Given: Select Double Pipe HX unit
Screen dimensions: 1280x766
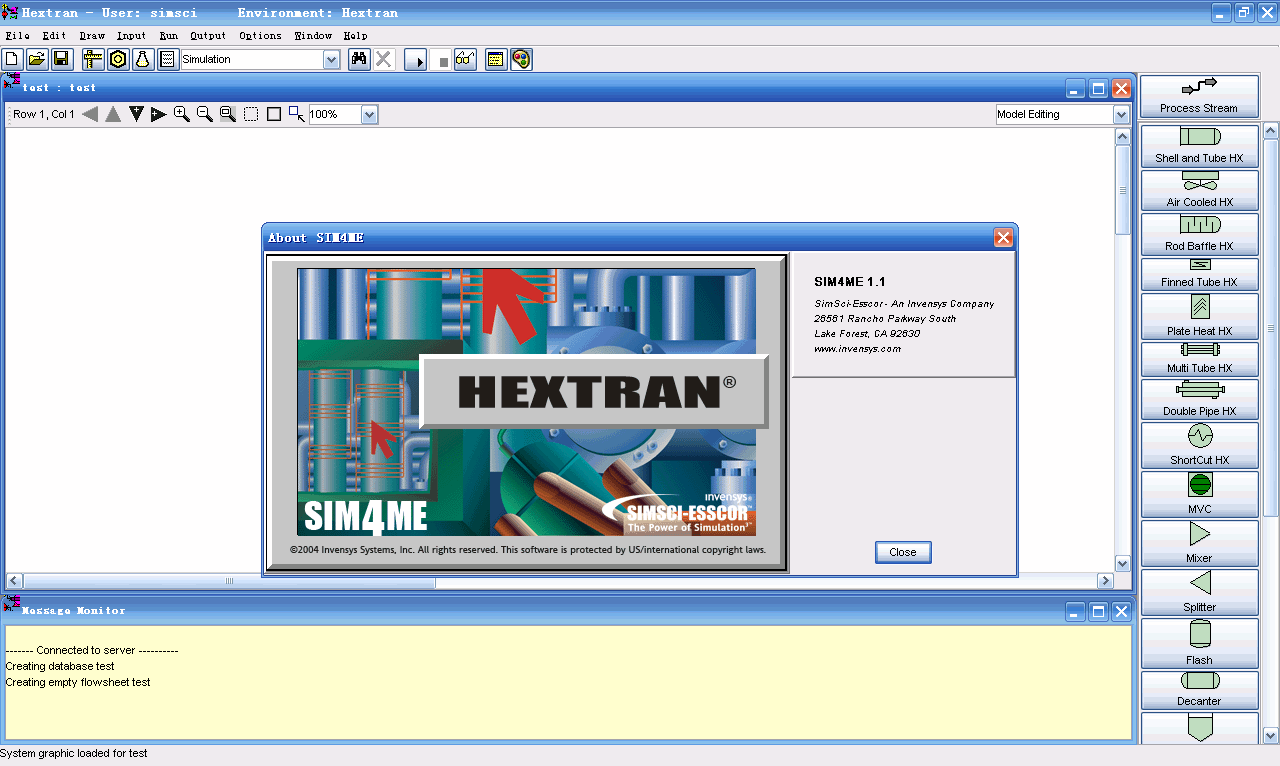Looking at the screenshot, I should tap(1199, 399).
